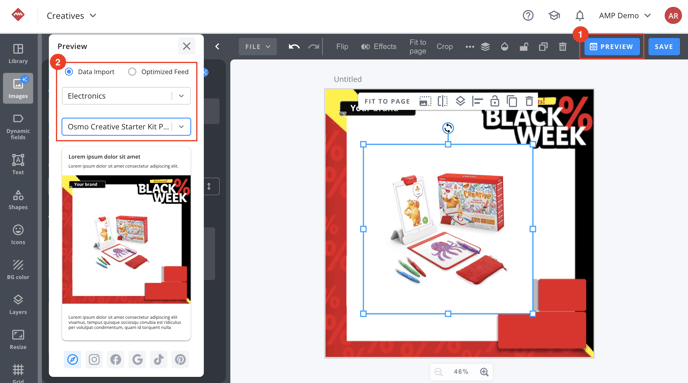
Task: Open the Shapes tool
Action: 18,199
